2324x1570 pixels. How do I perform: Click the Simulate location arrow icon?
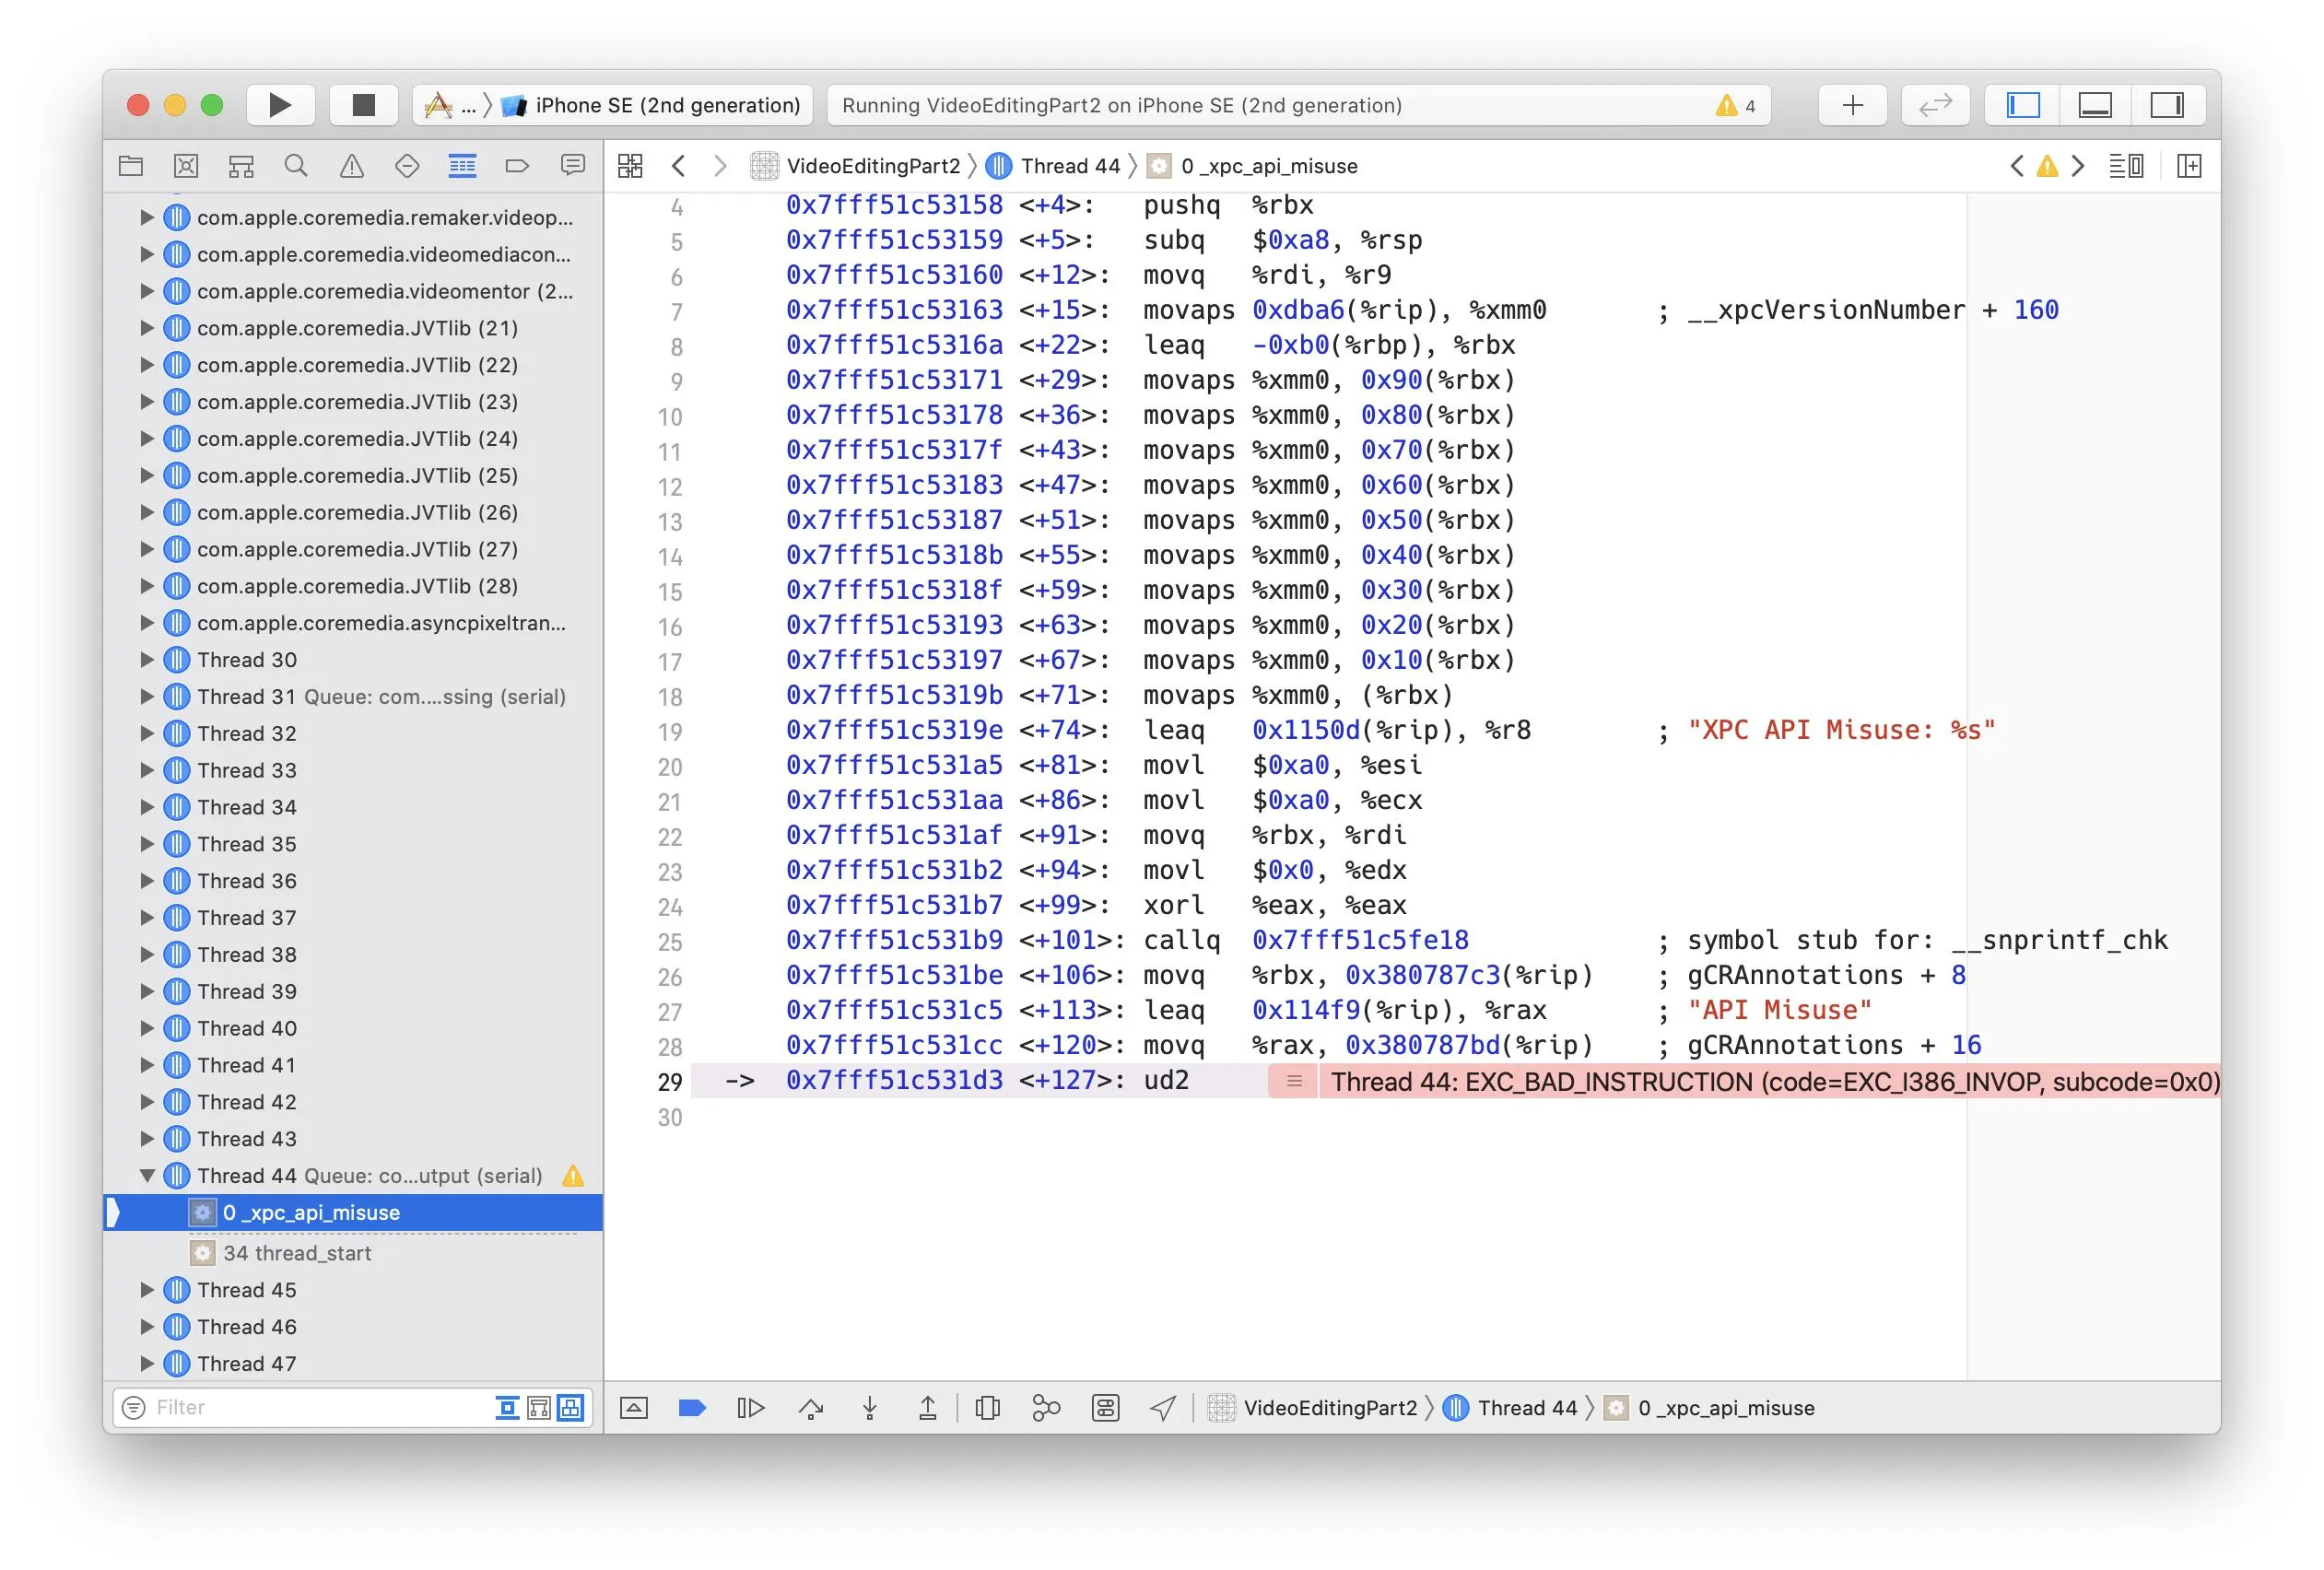(x=1163, y=1408)
